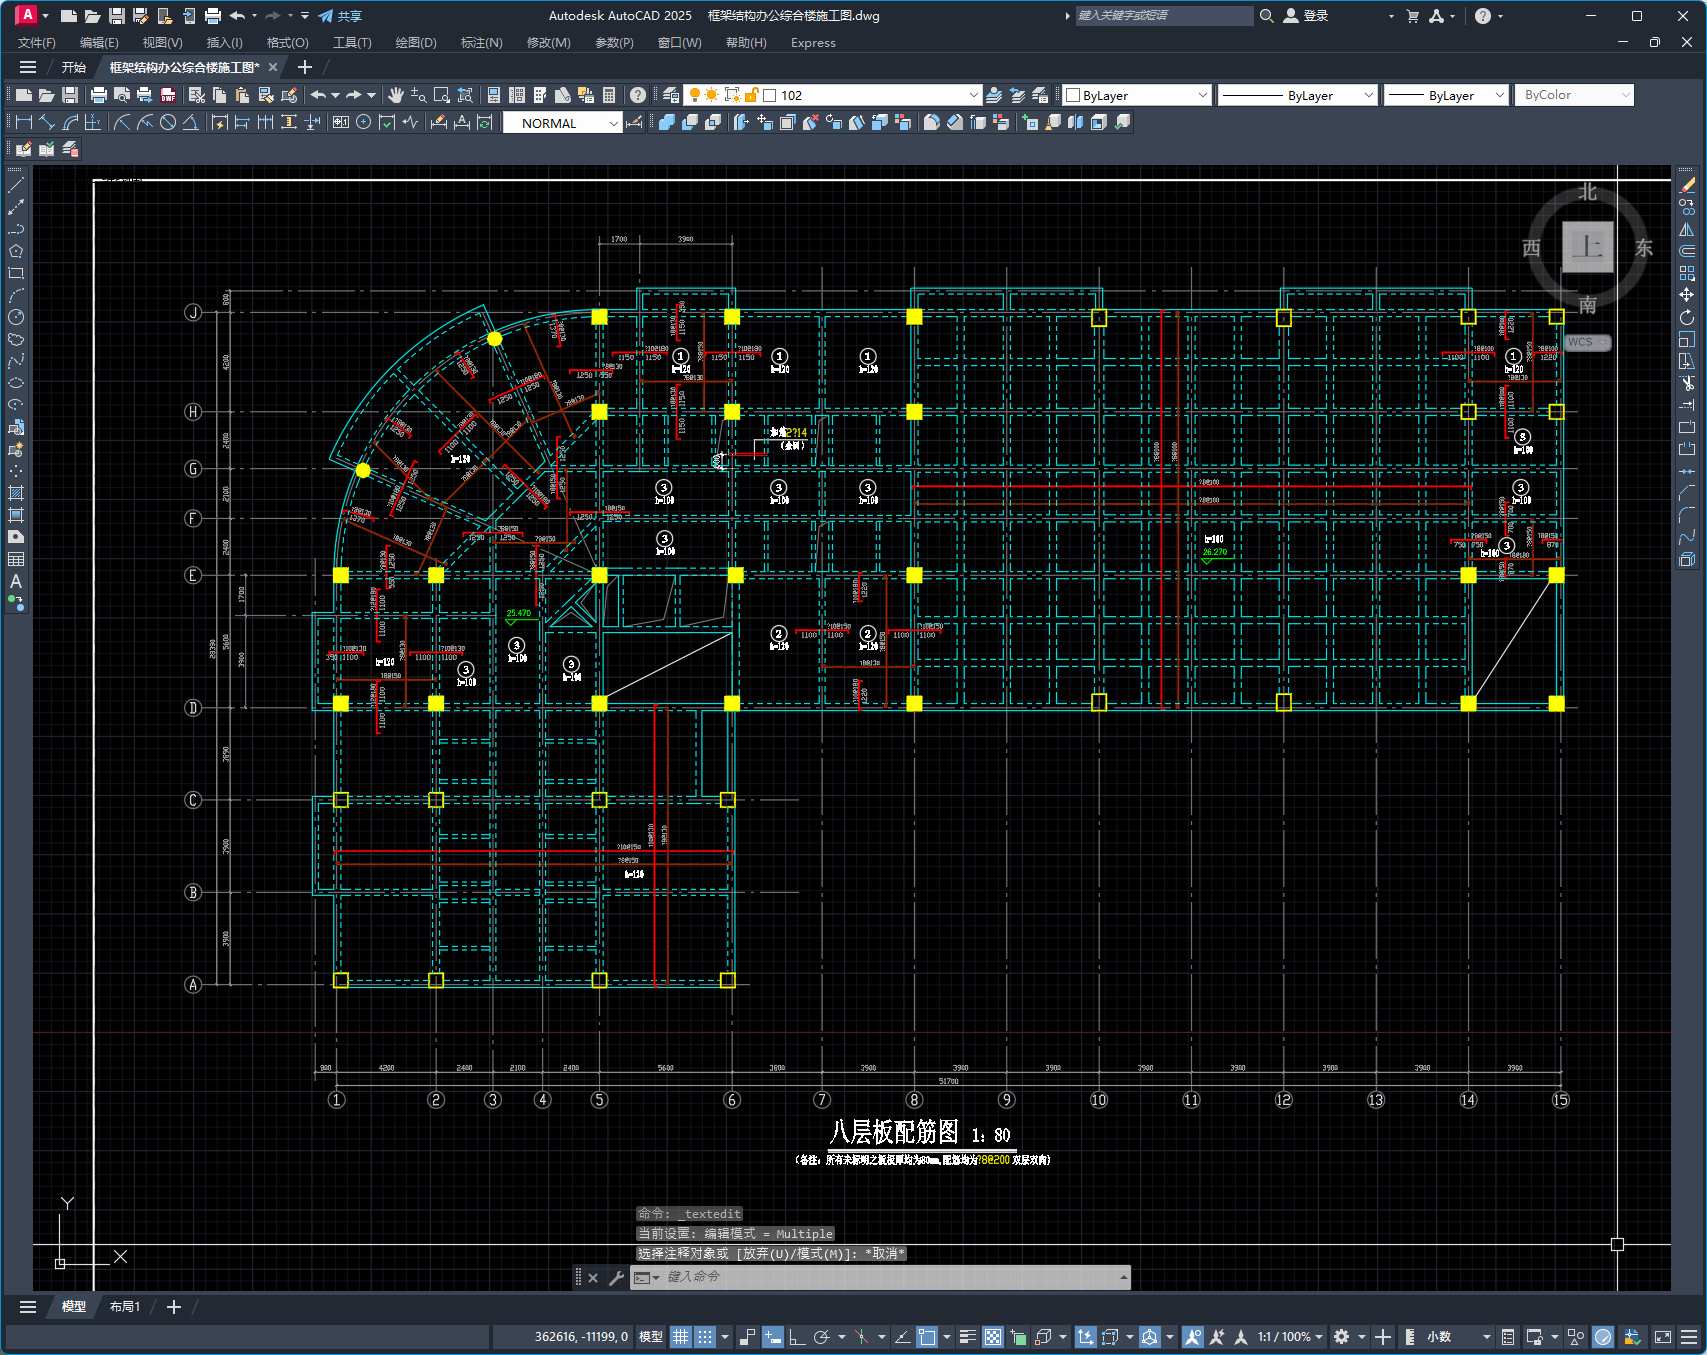Screen dimensions: 1707x1355
Task: Click the 上 top face of ViewCube
Action: pyautogui.click(x=1588, y=246)
